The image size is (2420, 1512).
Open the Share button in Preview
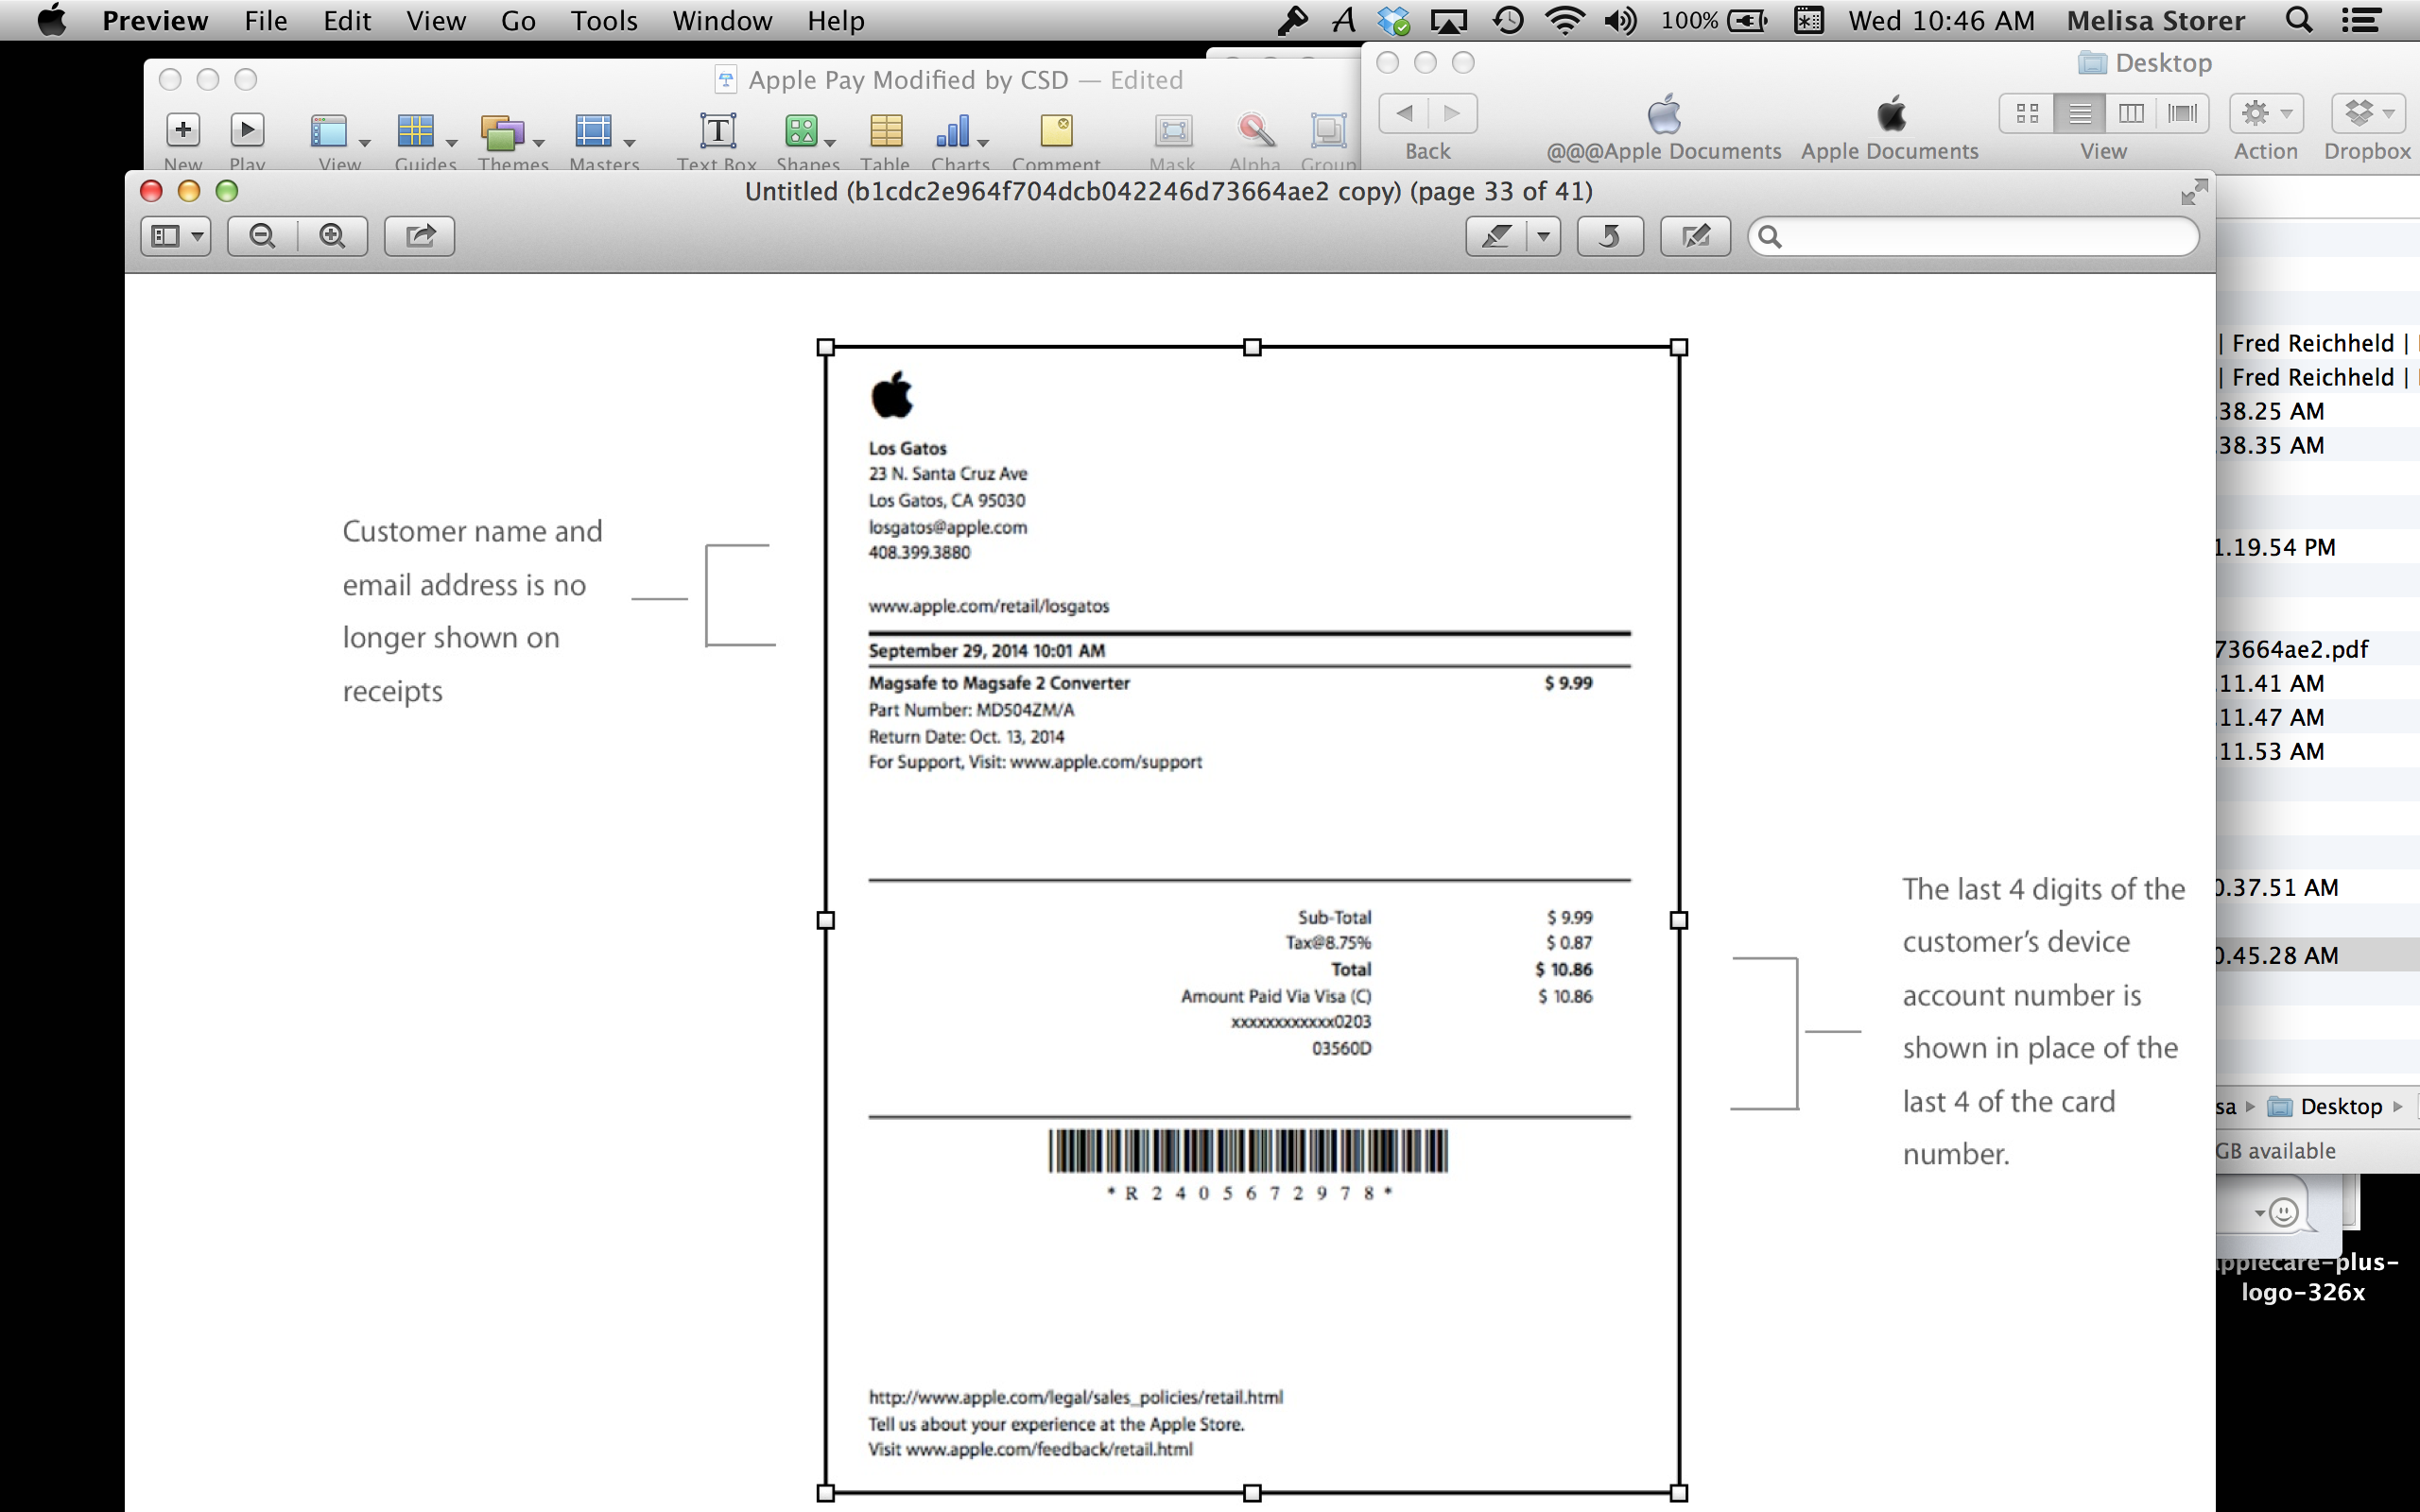[420, 237]
